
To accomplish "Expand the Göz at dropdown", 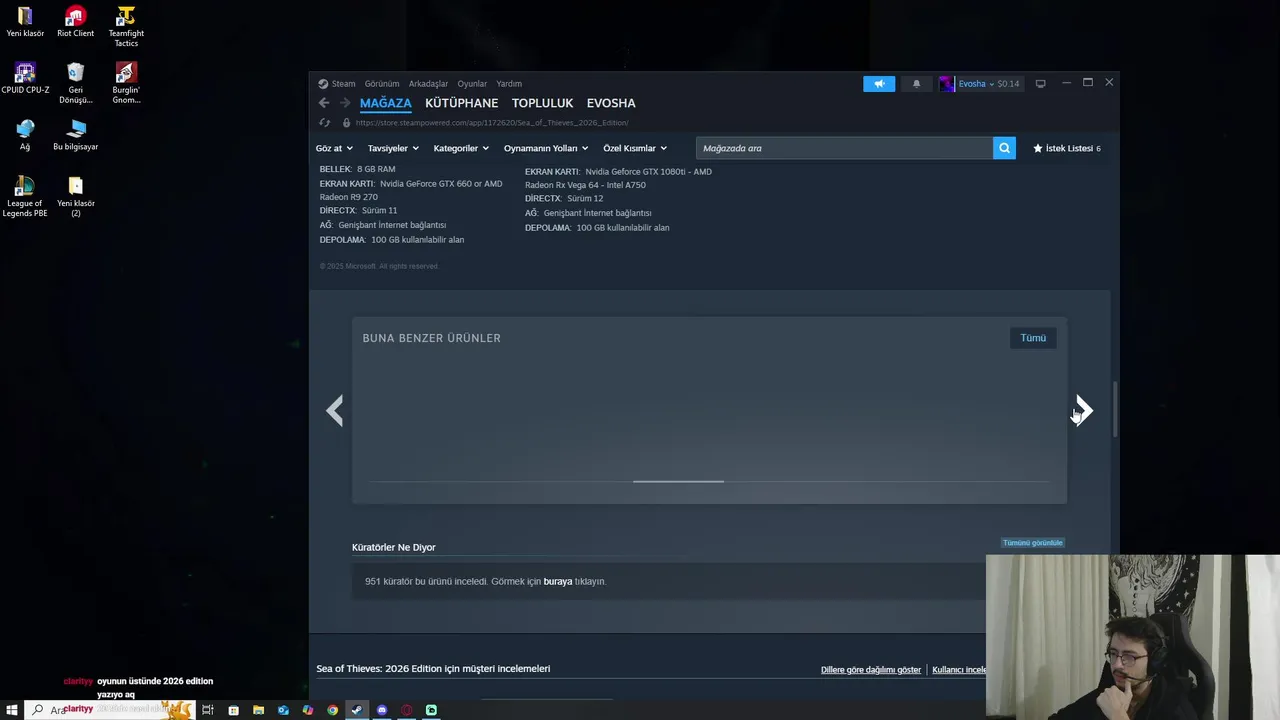I will coord(334,148).
